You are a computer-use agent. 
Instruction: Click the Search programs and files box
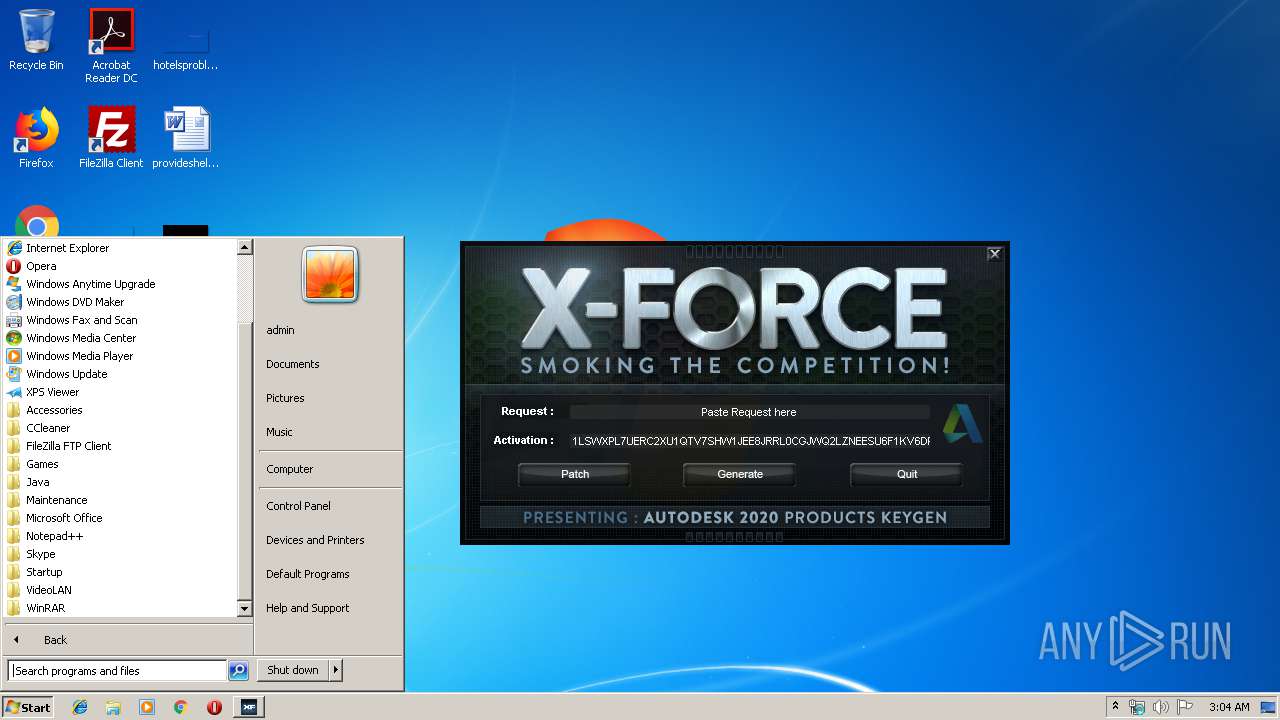[118, 671]
